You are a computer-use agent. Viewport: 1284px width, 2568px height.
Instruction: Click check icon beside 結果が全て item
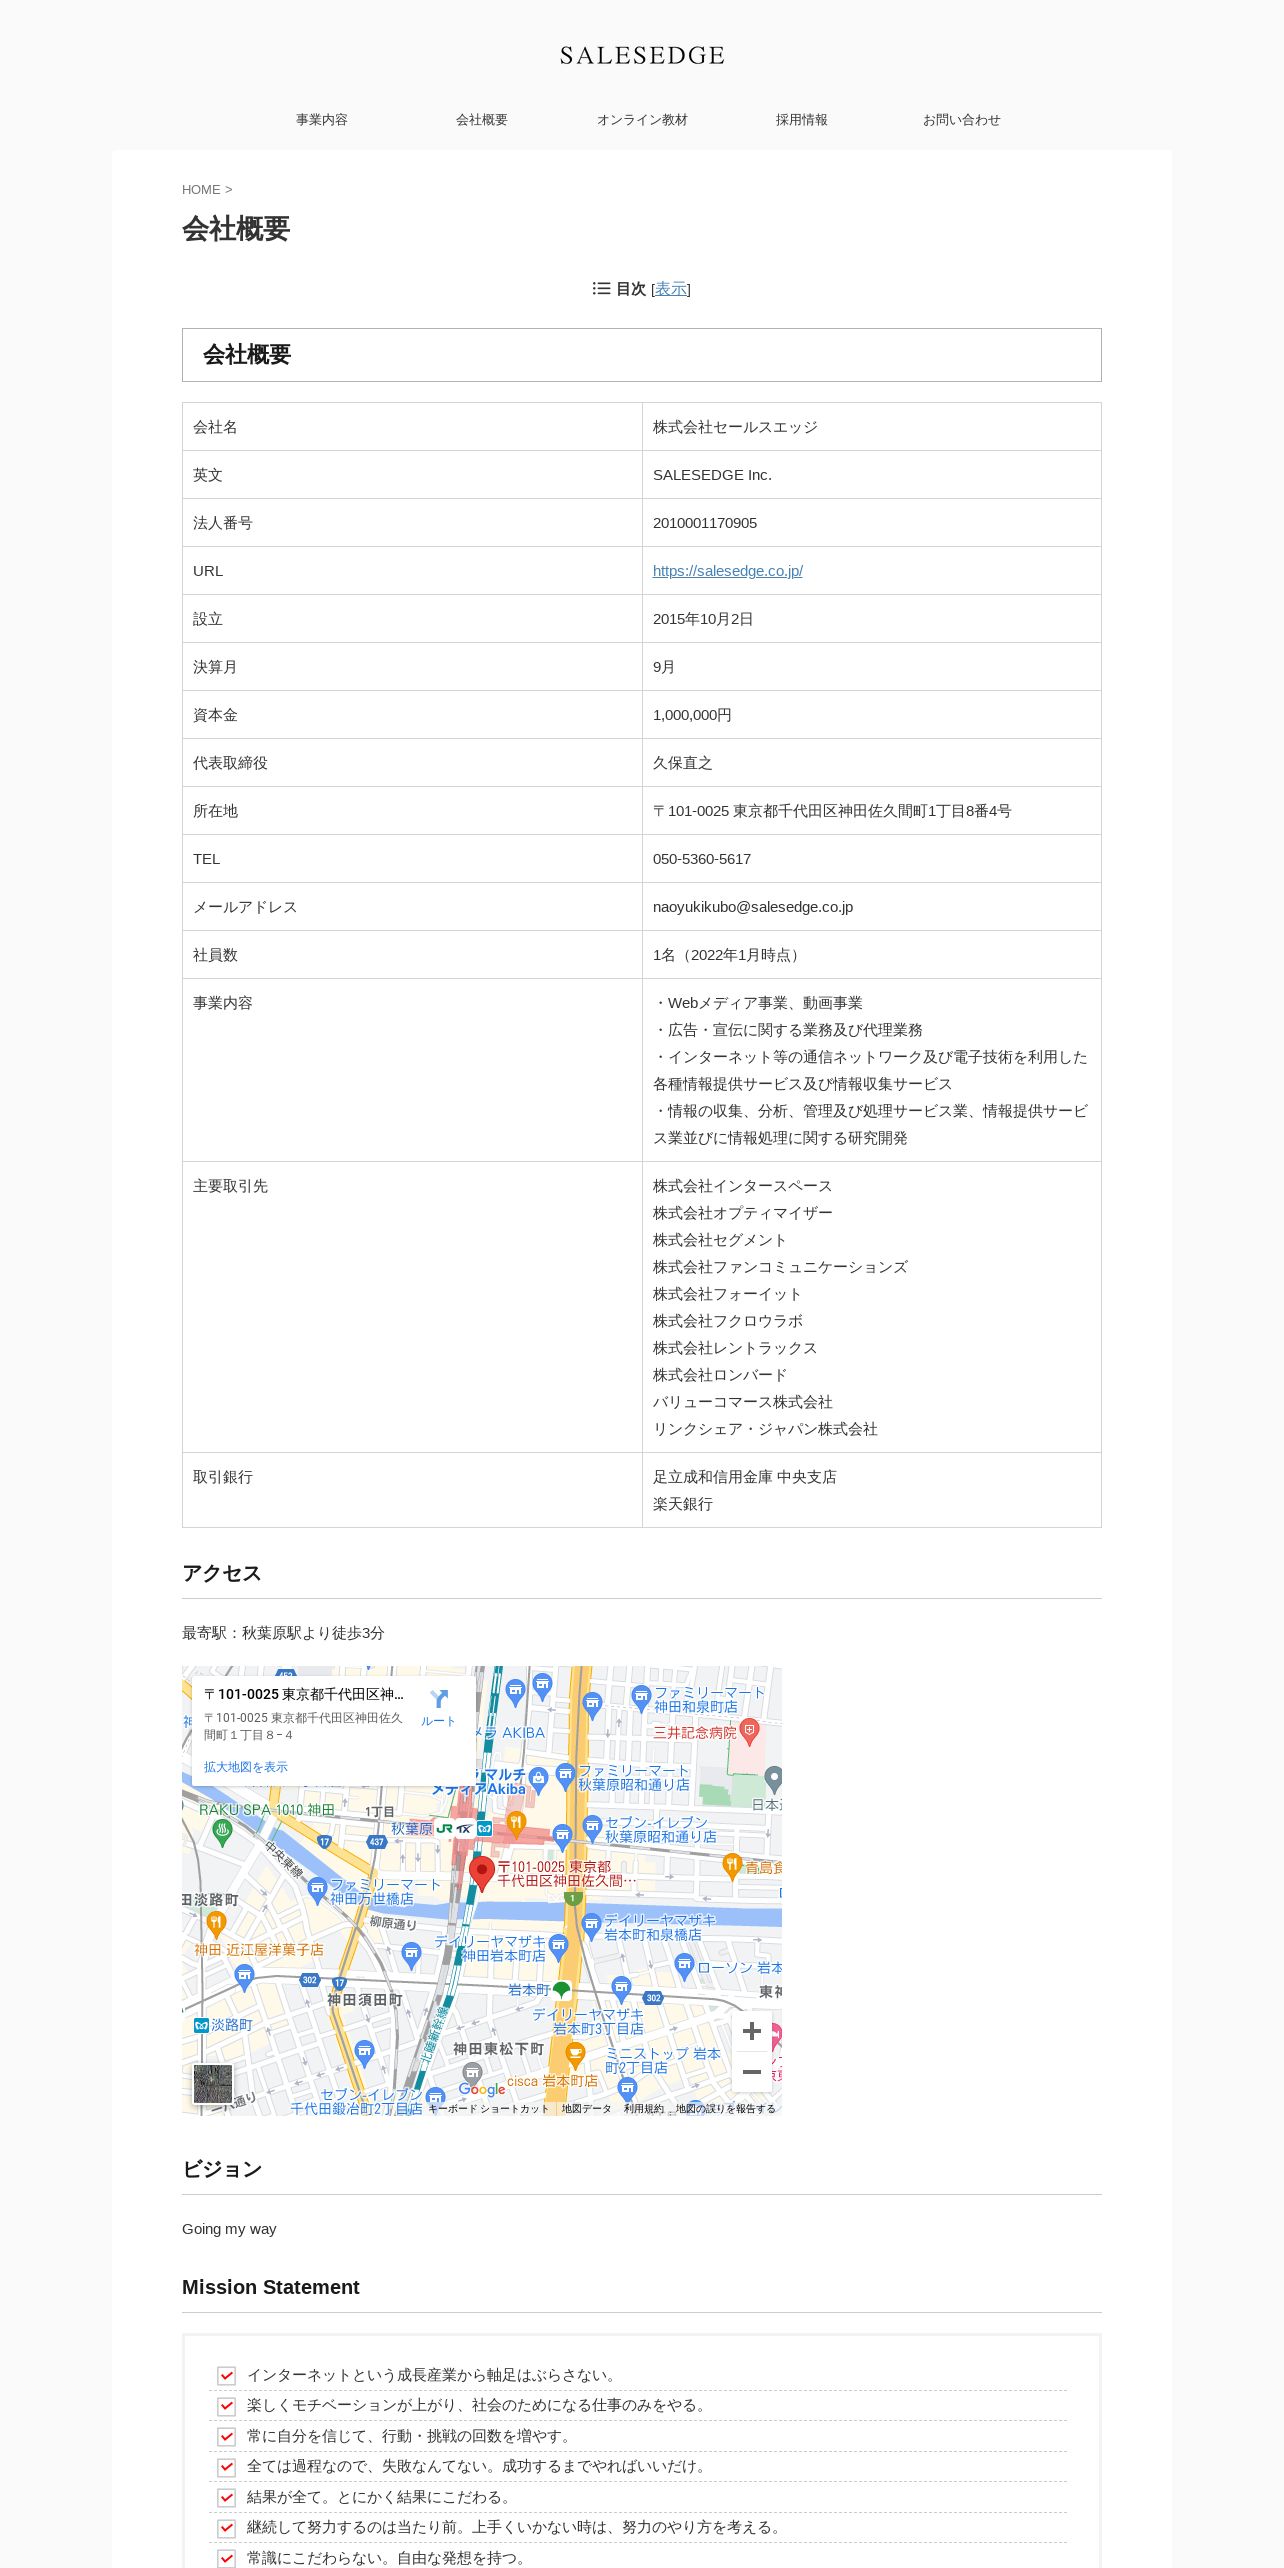(227, 2497)
